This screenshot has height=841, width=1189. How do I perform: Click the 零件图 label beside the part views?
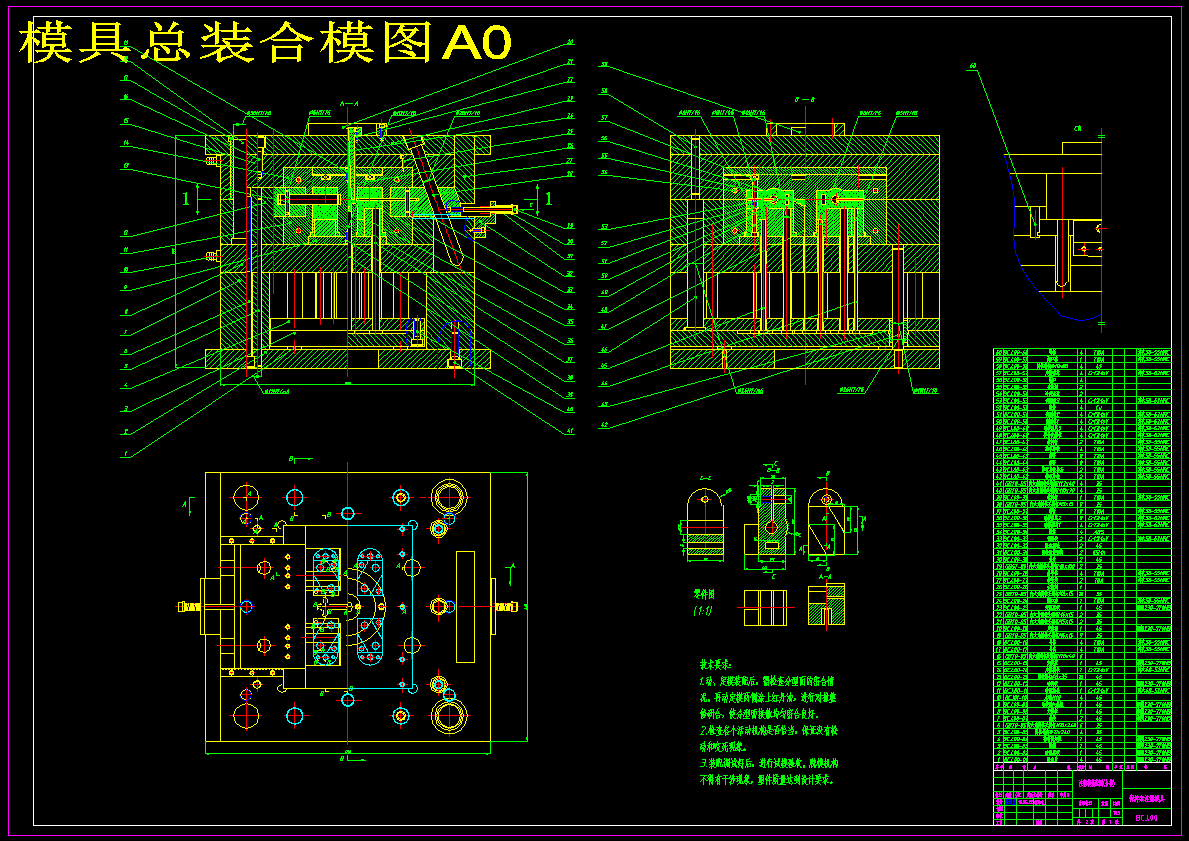(705, 594)
